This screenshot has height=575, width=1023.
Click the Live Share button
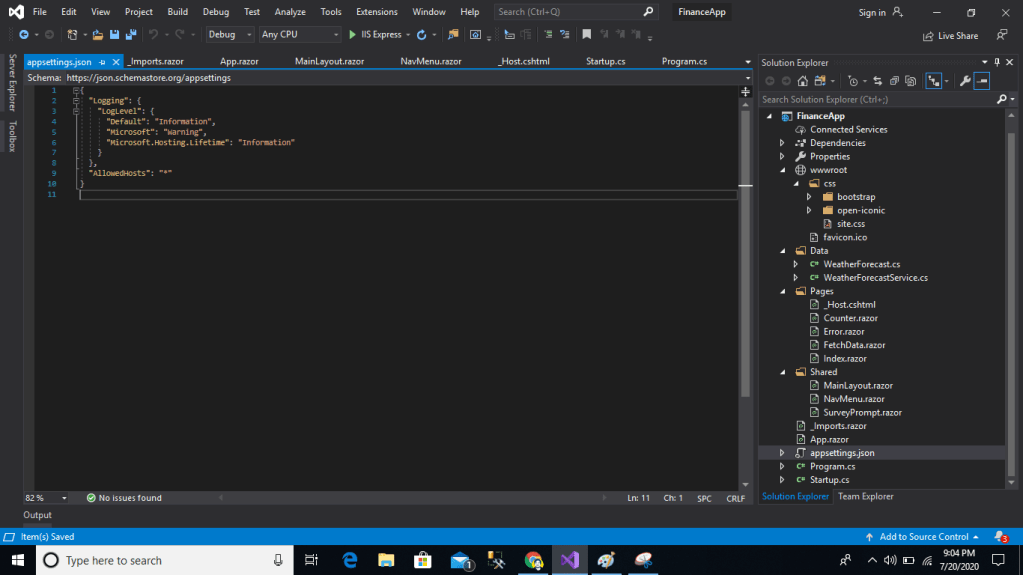pos(950,36)
